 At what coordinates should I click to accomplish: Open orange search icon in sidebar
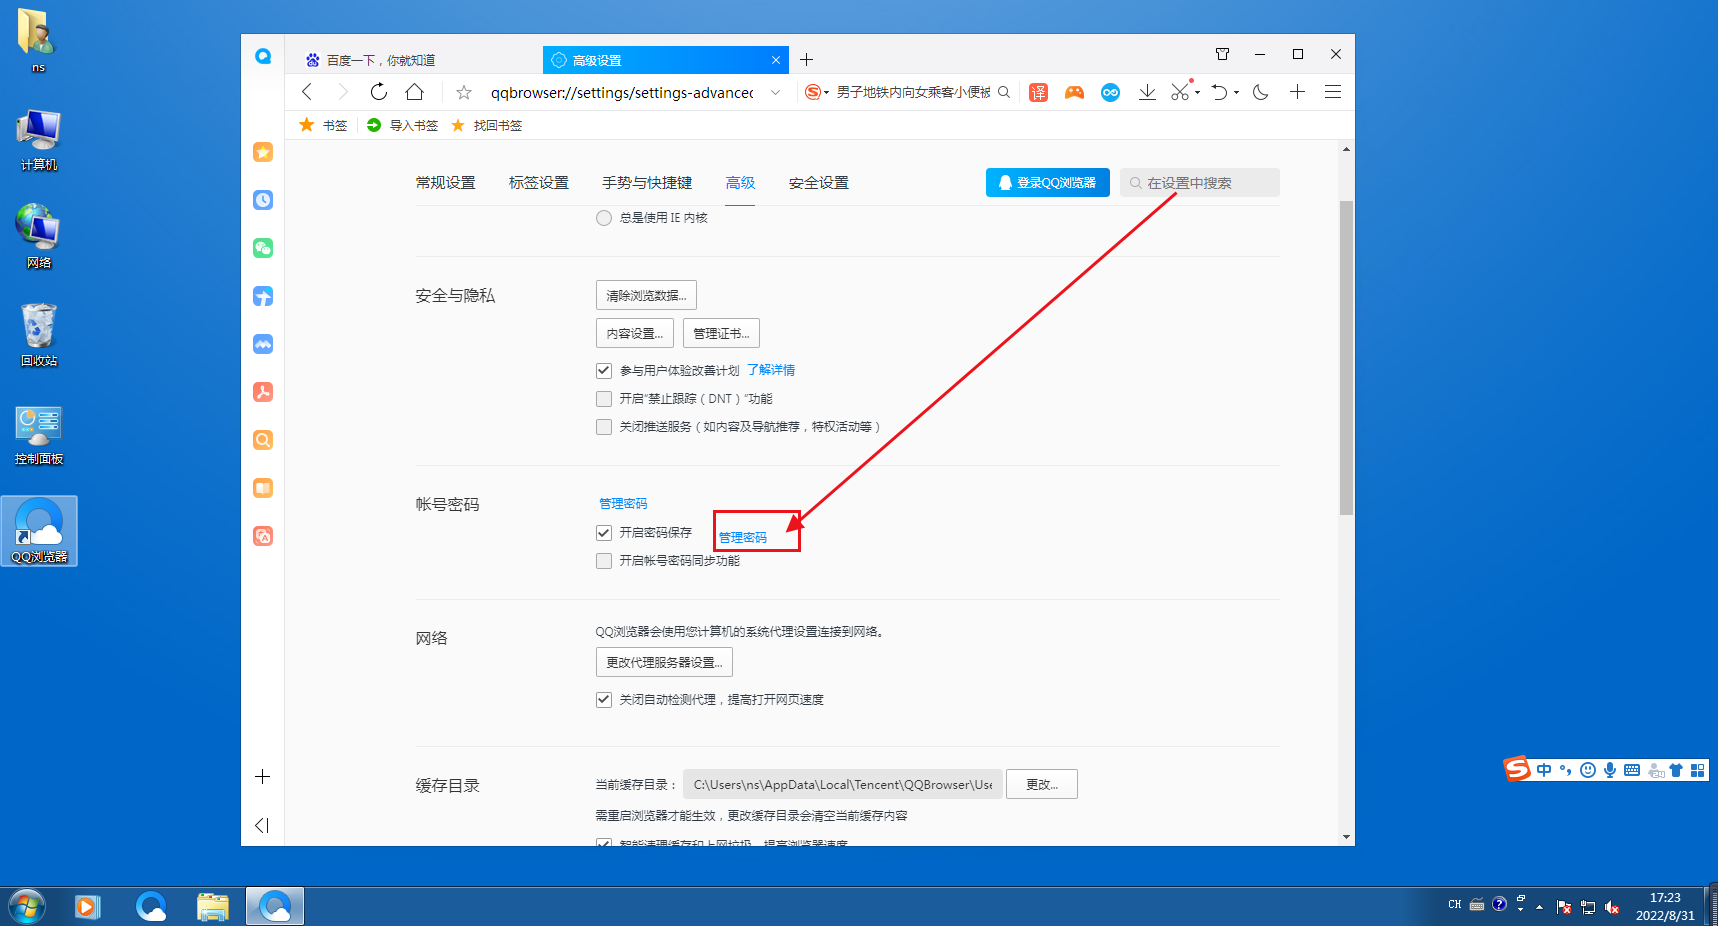[263, 440]
